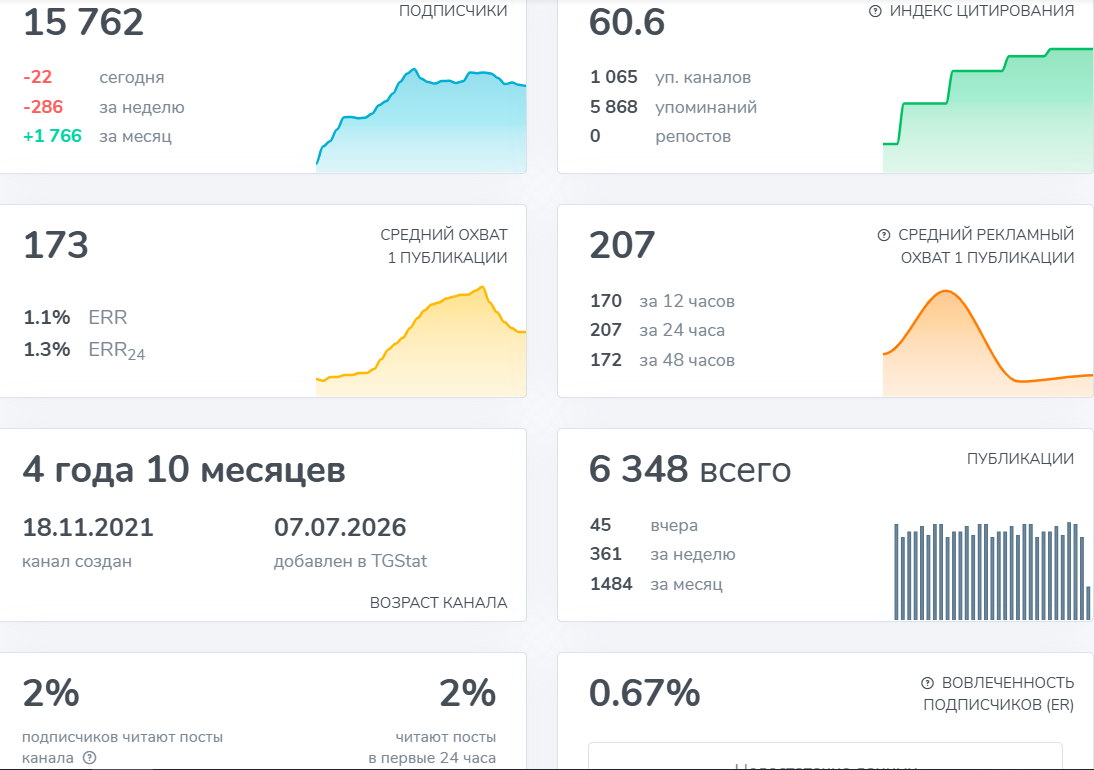This screenshot has height=770, width=1094.
Task: Open the citation index green chart
Action: 987,110
